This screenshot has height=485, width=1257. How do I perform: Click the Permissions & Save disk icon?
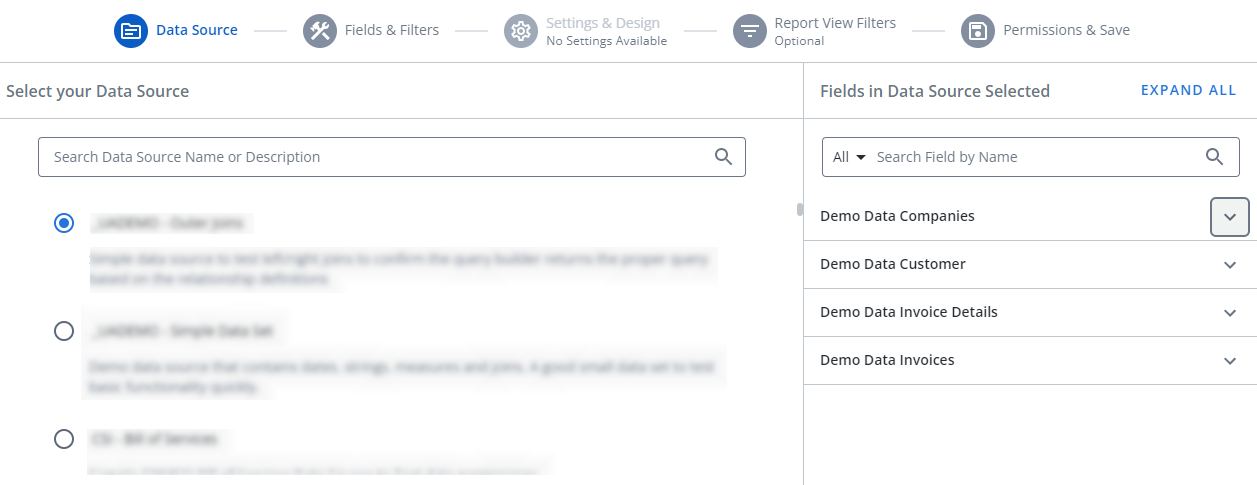point(978,31)
